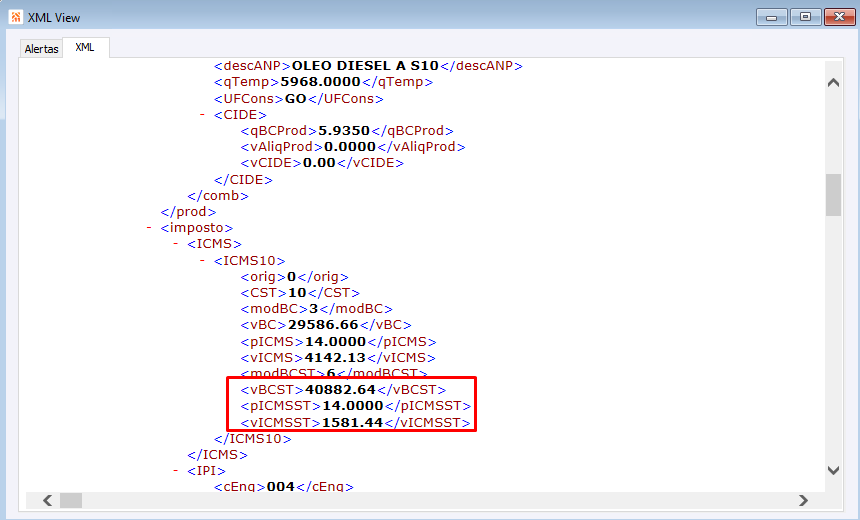This screenshot has height=520, width=860.
Task: Click the pICMS value 14.0000
Action: (335, 342)
